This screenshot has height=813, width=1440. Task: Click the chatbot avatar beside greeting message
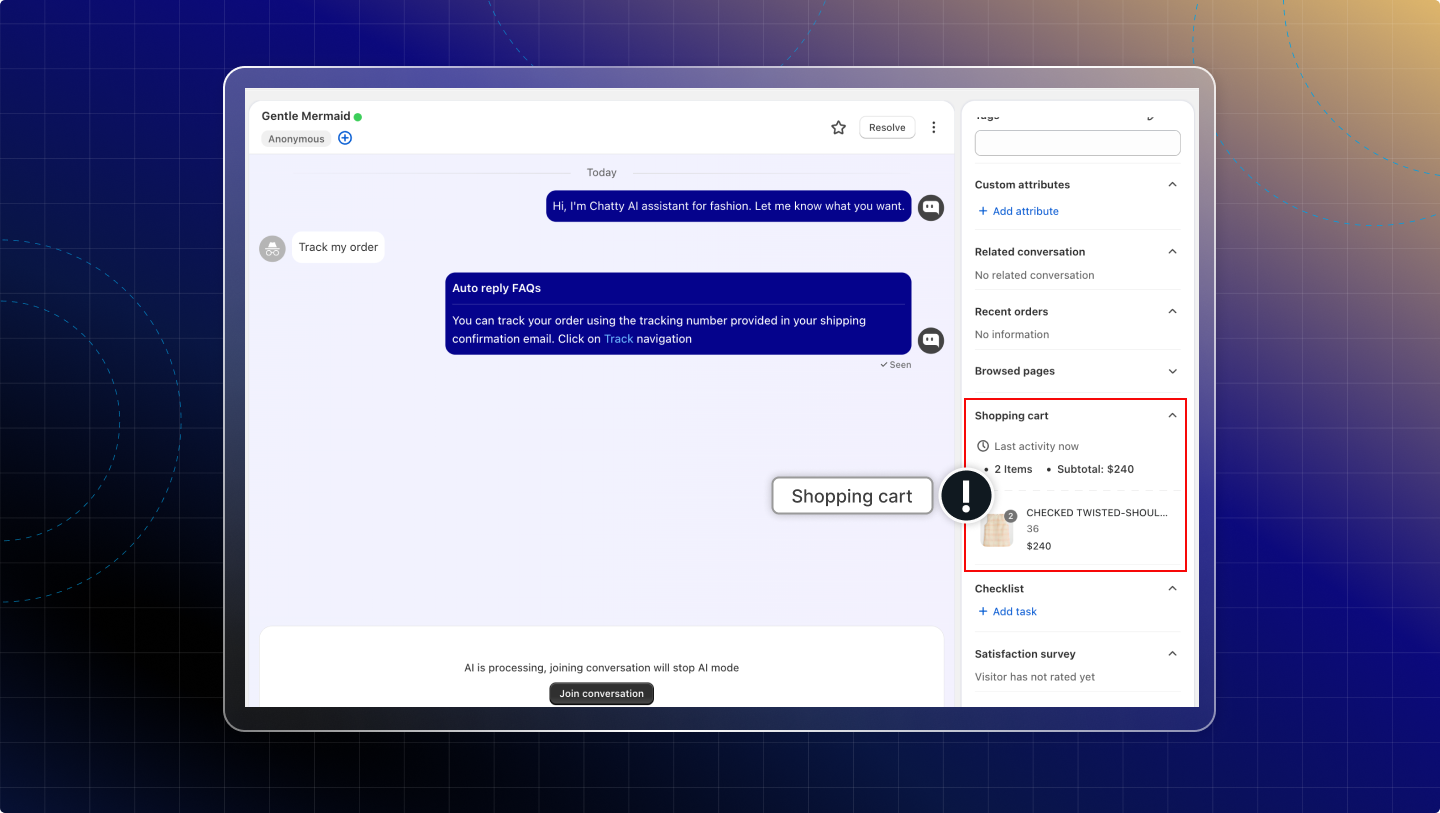tap(931, 208)
